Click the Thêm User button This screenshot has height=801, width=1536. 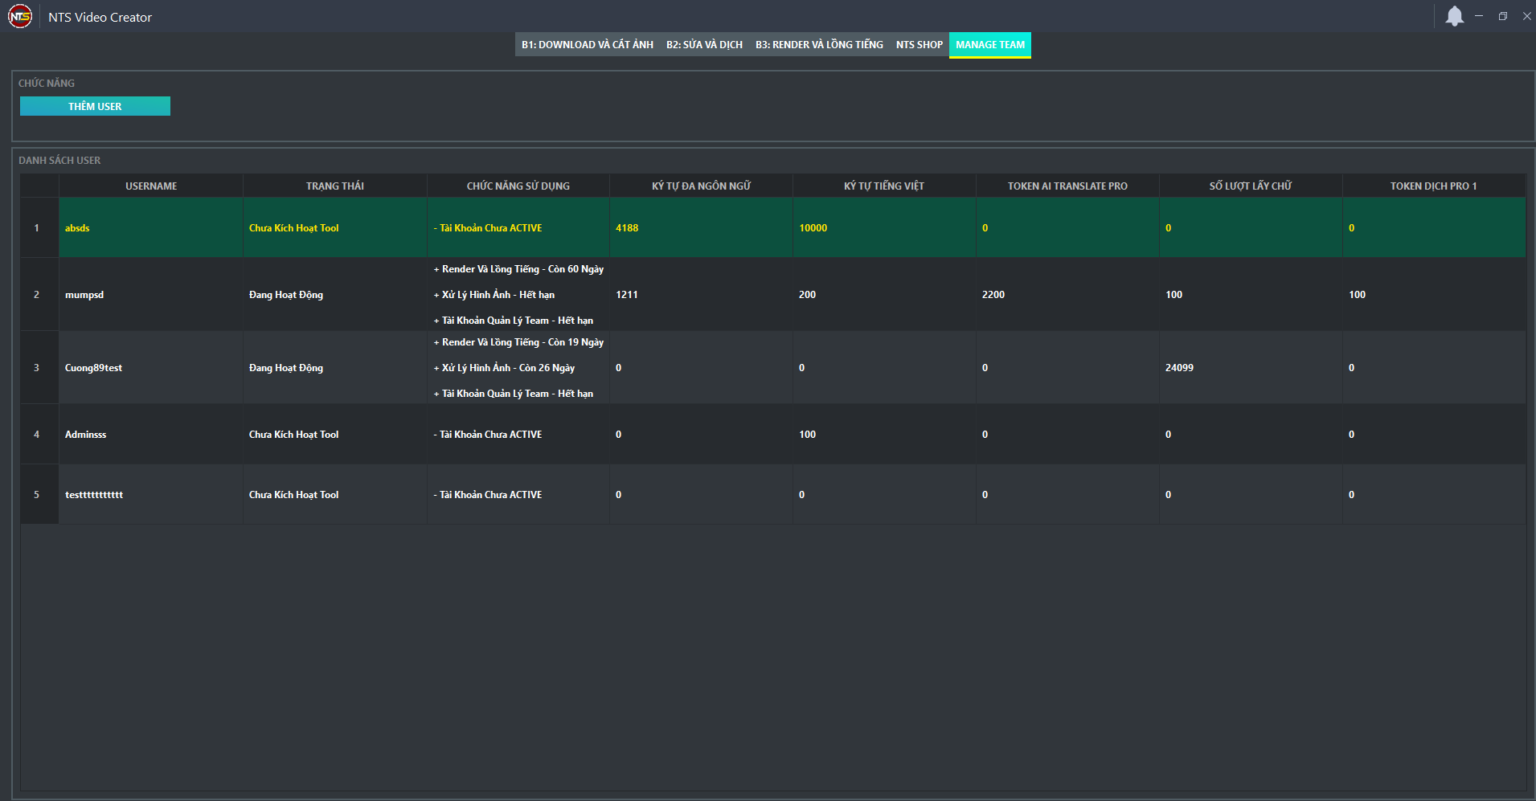tap(95, 106)
